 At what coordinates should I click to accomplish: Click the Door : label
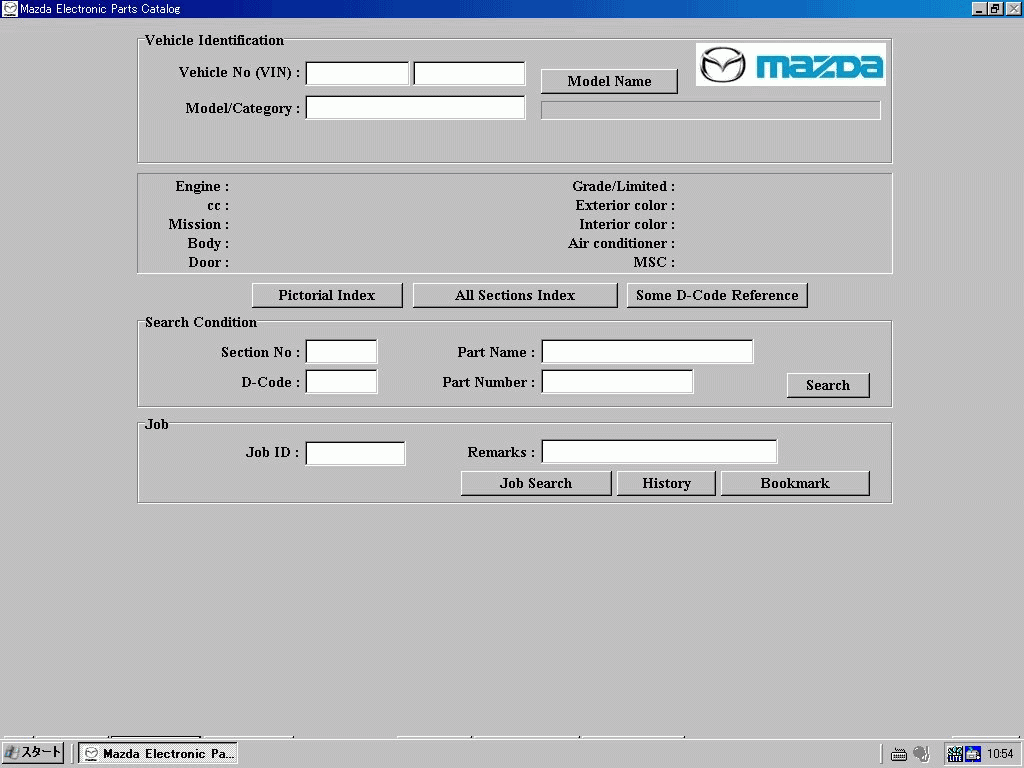(x=208, y=262)
